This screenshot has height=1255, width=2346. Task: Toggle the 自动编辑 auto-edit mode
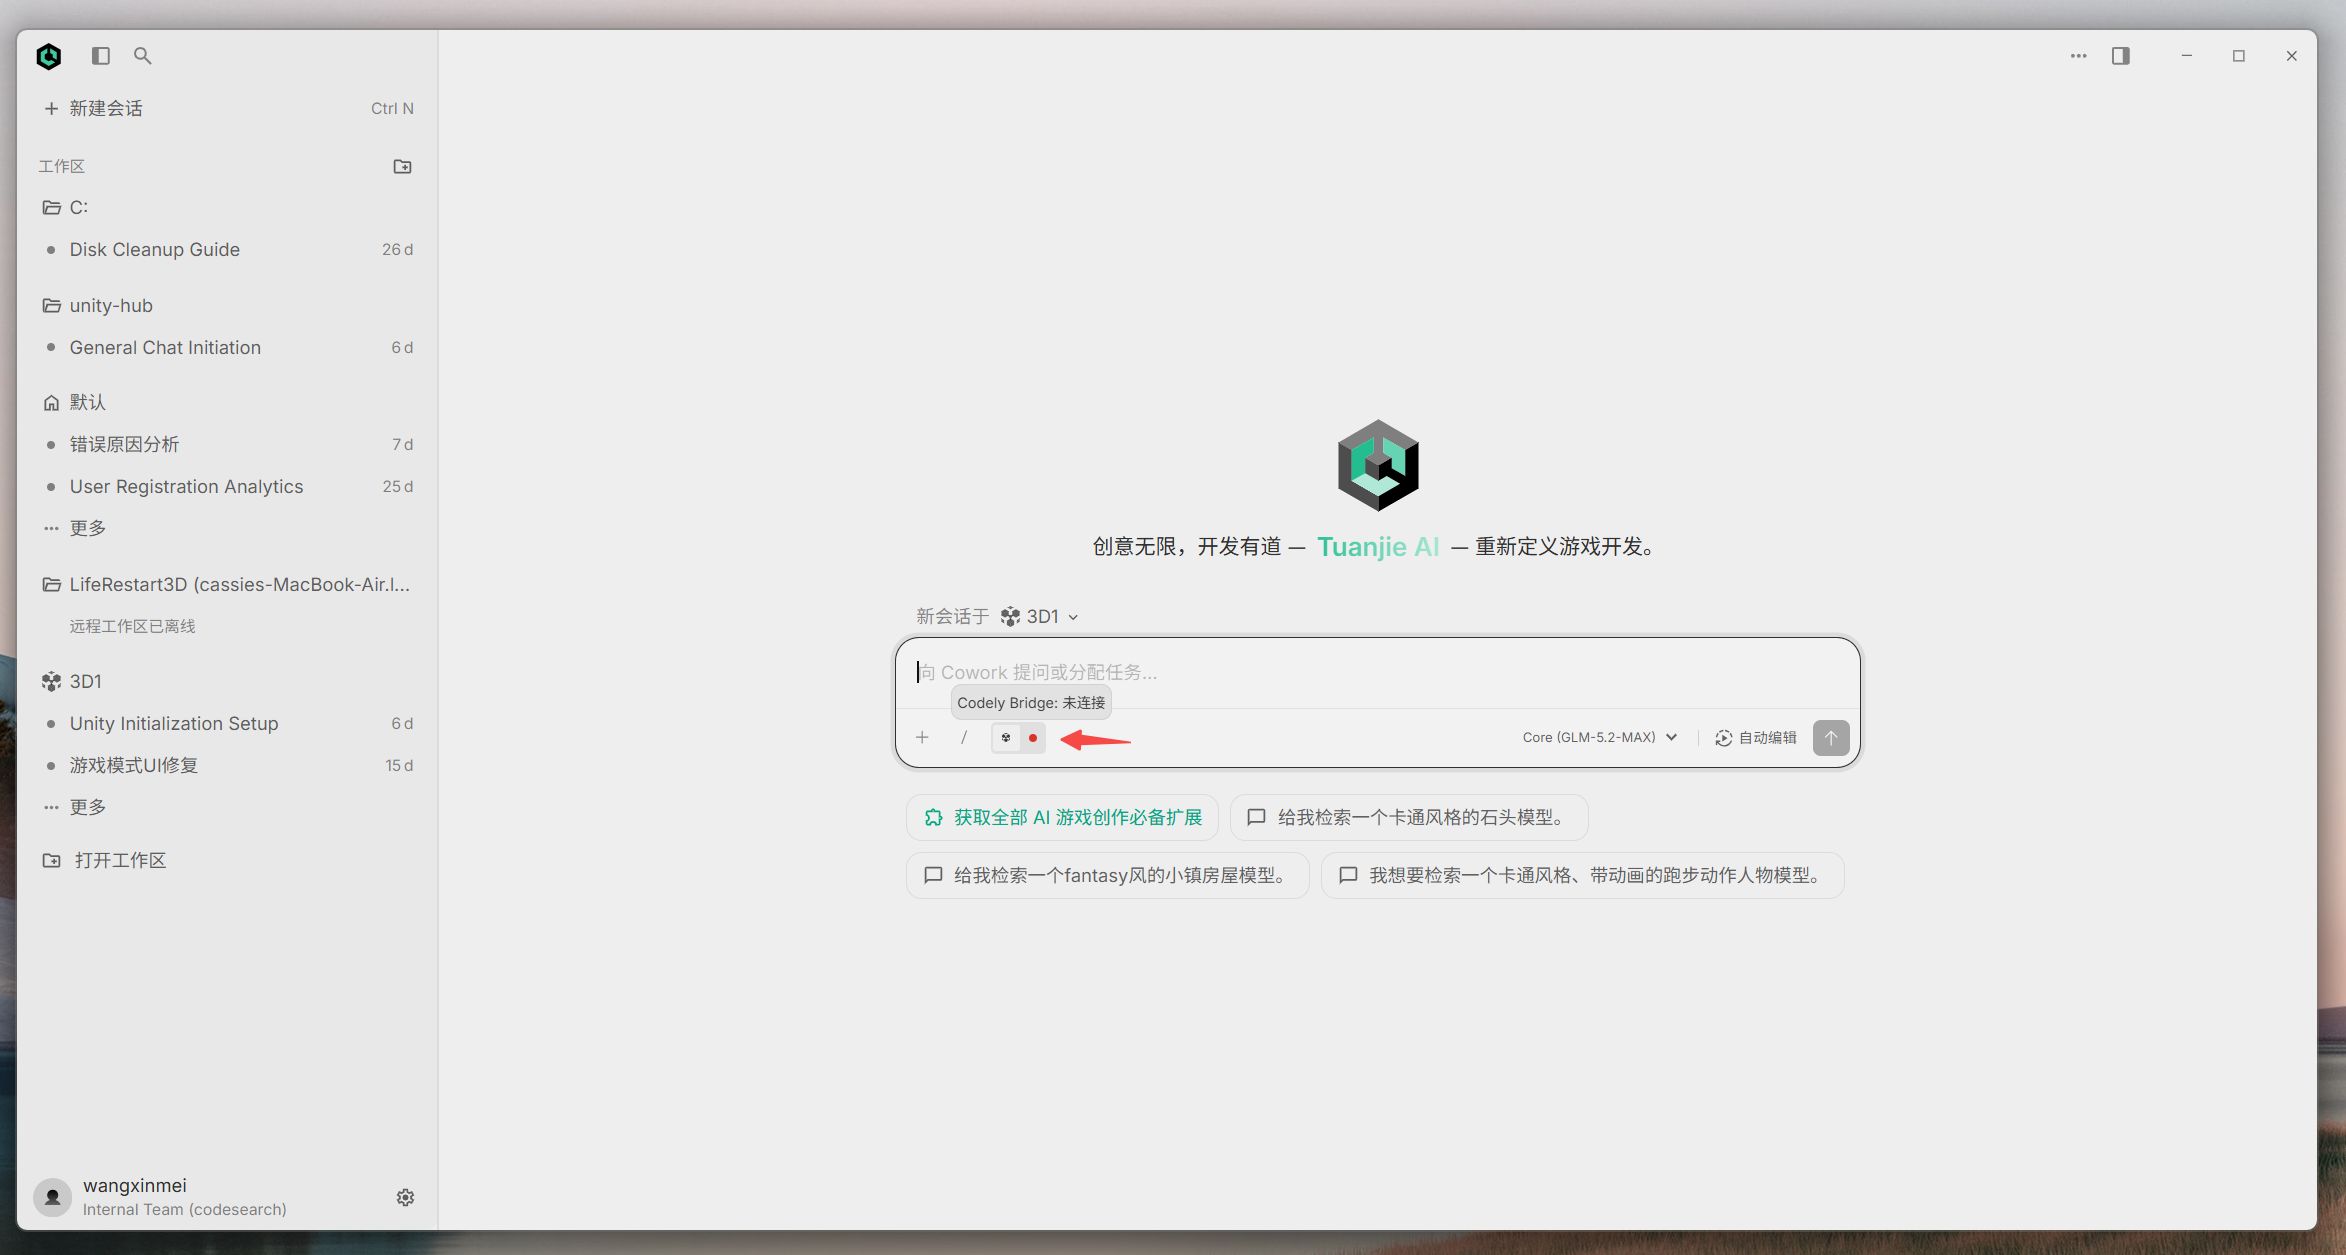pyautogui.click(x=1756, y=738)
